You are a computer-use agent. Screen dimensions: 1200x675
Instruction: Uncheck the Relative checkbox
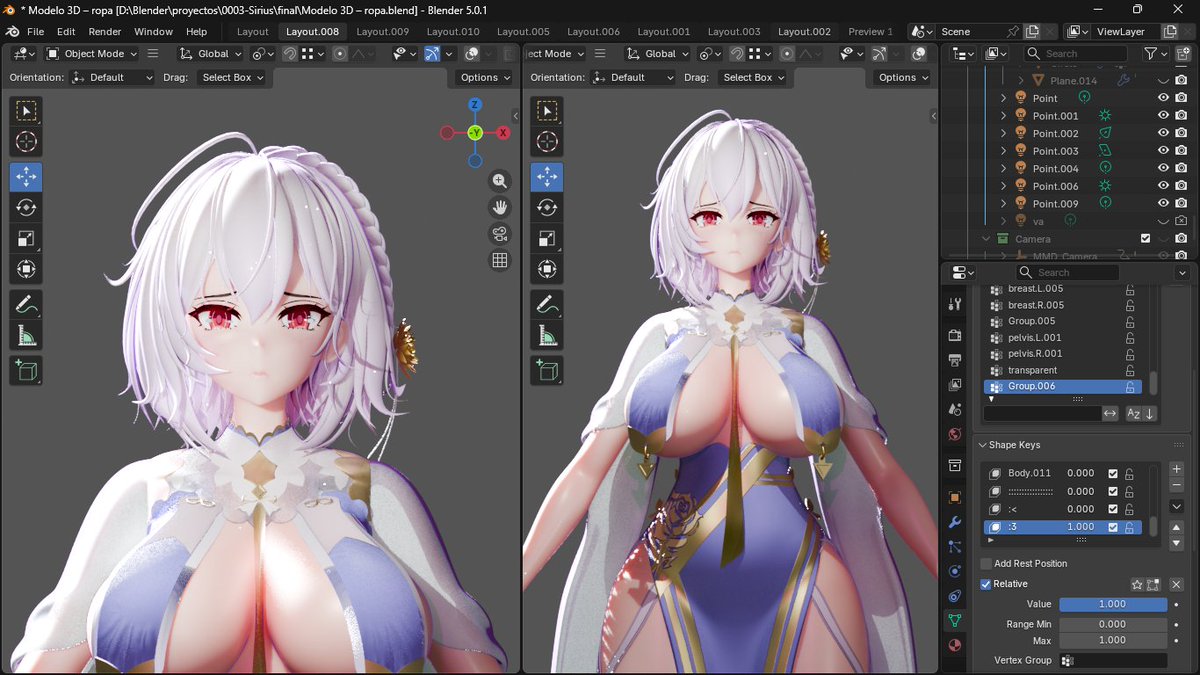pyautogui.click(x=986, y=584)
